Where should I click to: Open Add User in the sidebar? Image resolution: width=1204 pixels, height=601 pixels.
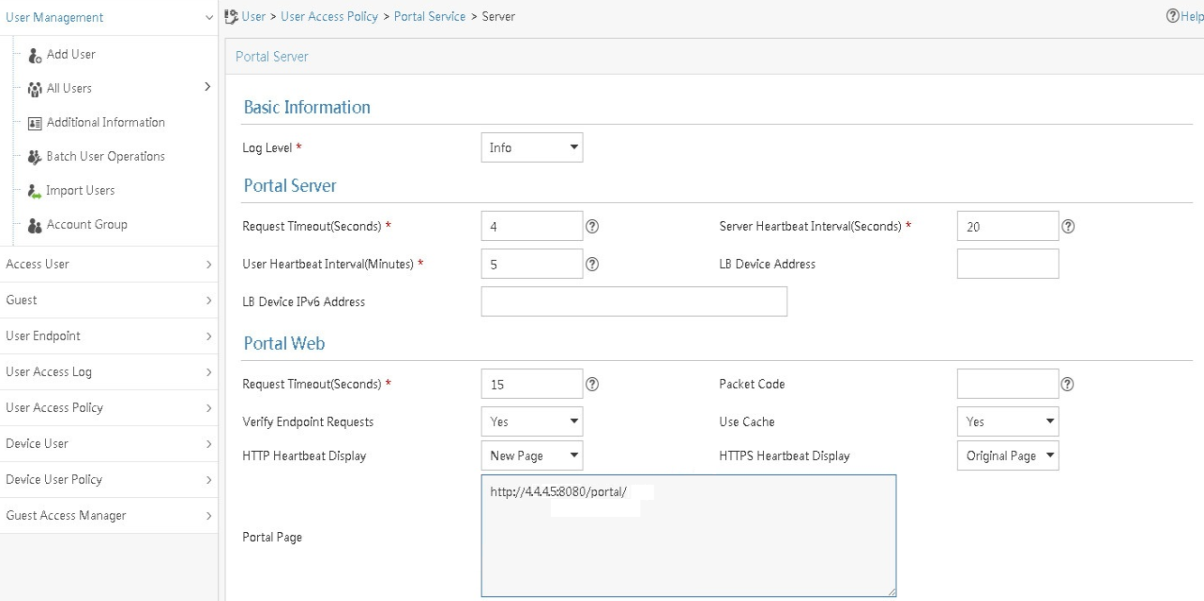71,55
